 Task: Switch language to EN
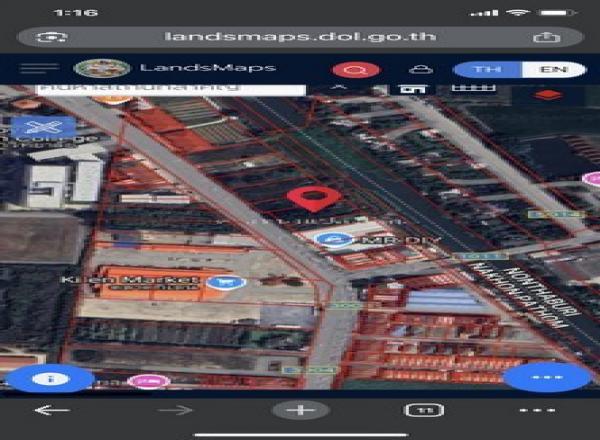[547, 70]
